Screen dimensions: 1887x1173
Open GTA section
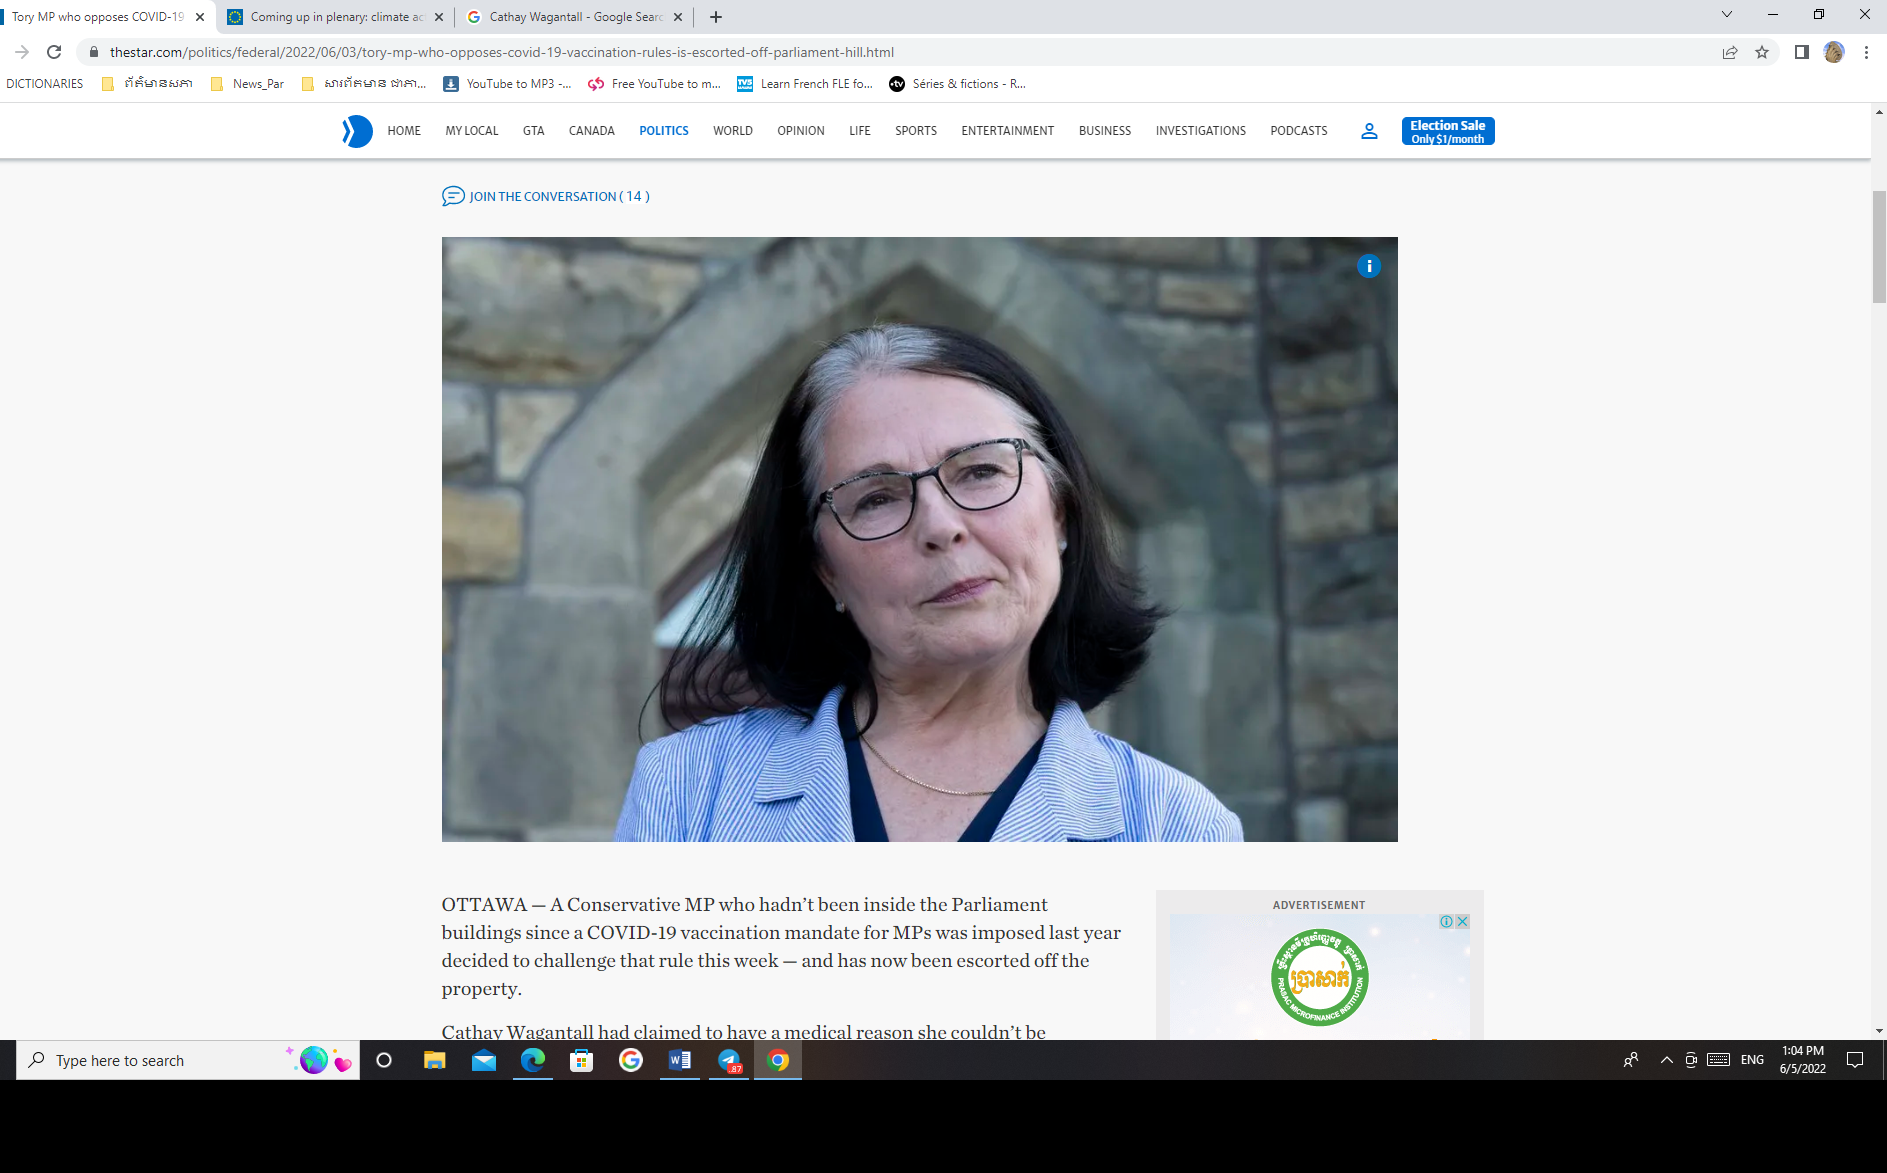[x=534, y=131]
